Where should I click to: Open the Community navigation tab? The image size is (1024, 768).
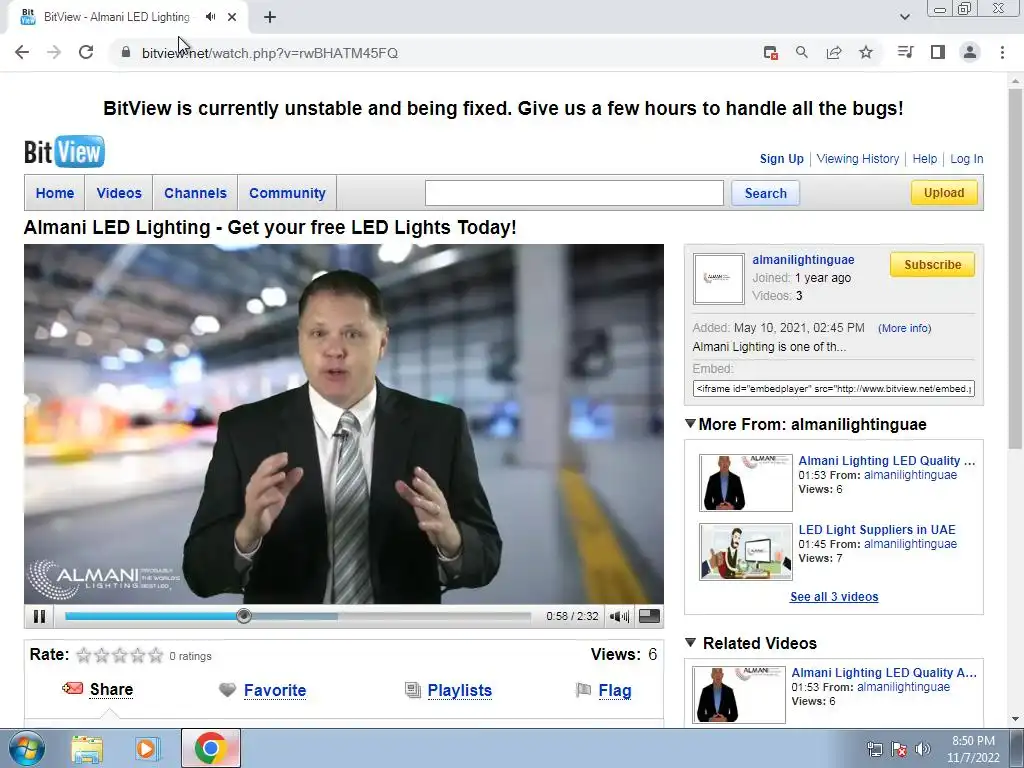tap(287, 193)
